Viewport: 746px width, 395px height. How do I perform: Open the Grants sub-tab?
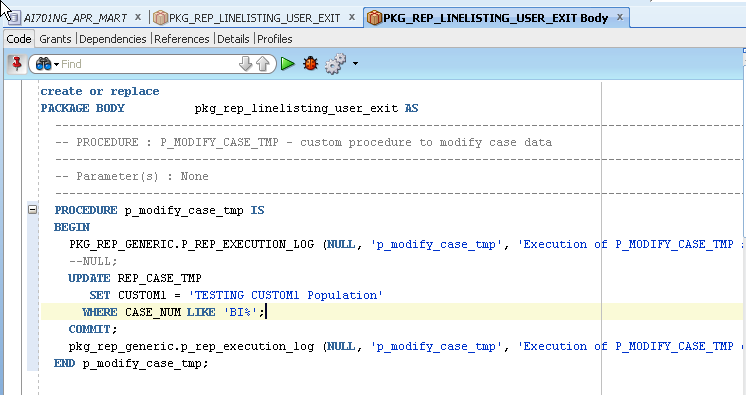point(55,39)
